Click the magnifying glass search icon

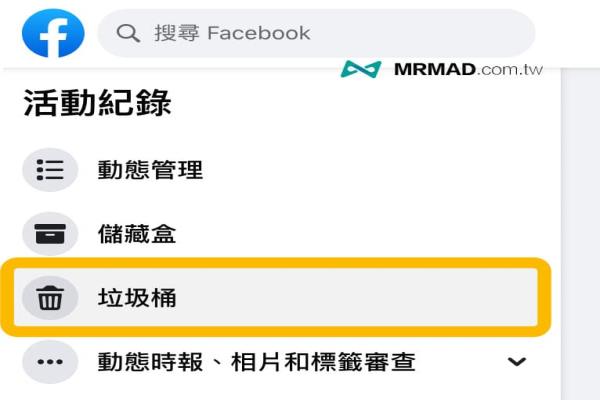(128, 33)
